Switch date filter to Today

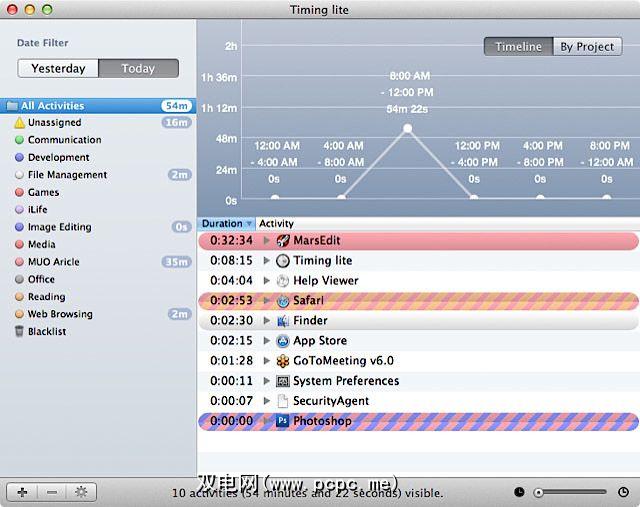(138, 68)
